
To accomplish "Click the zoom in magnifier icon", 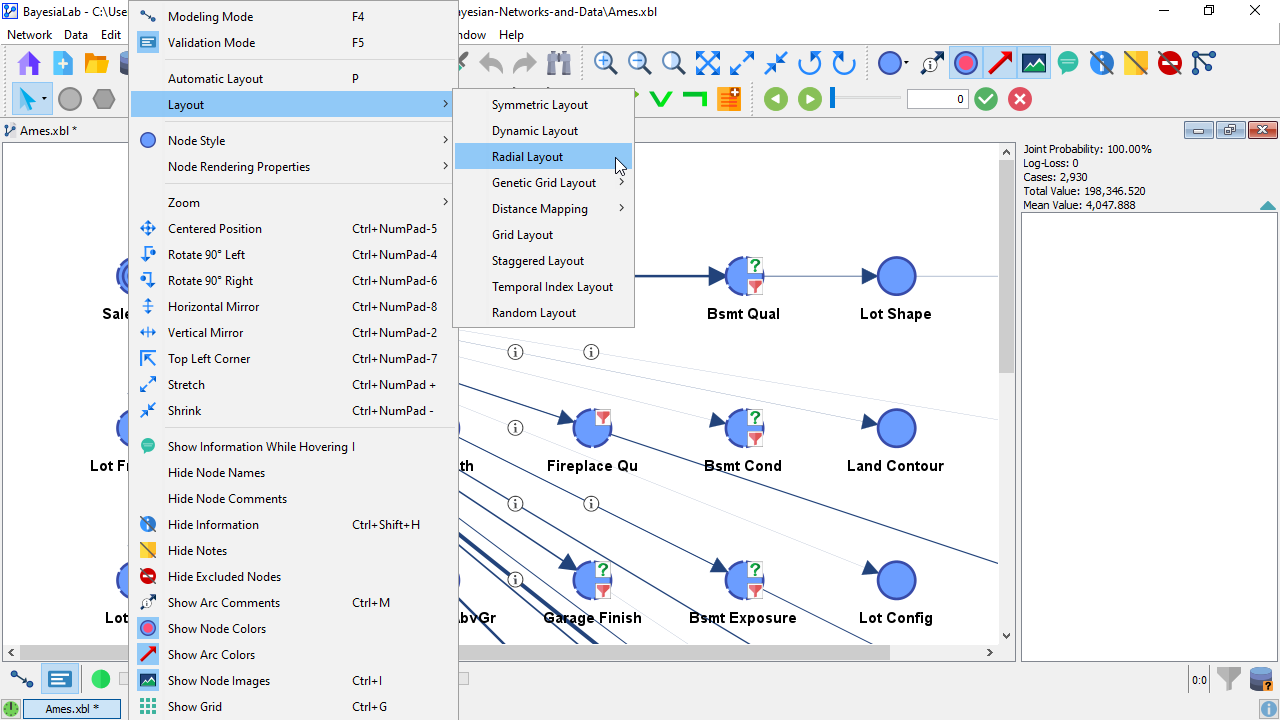I will click(x=605, y=63).
